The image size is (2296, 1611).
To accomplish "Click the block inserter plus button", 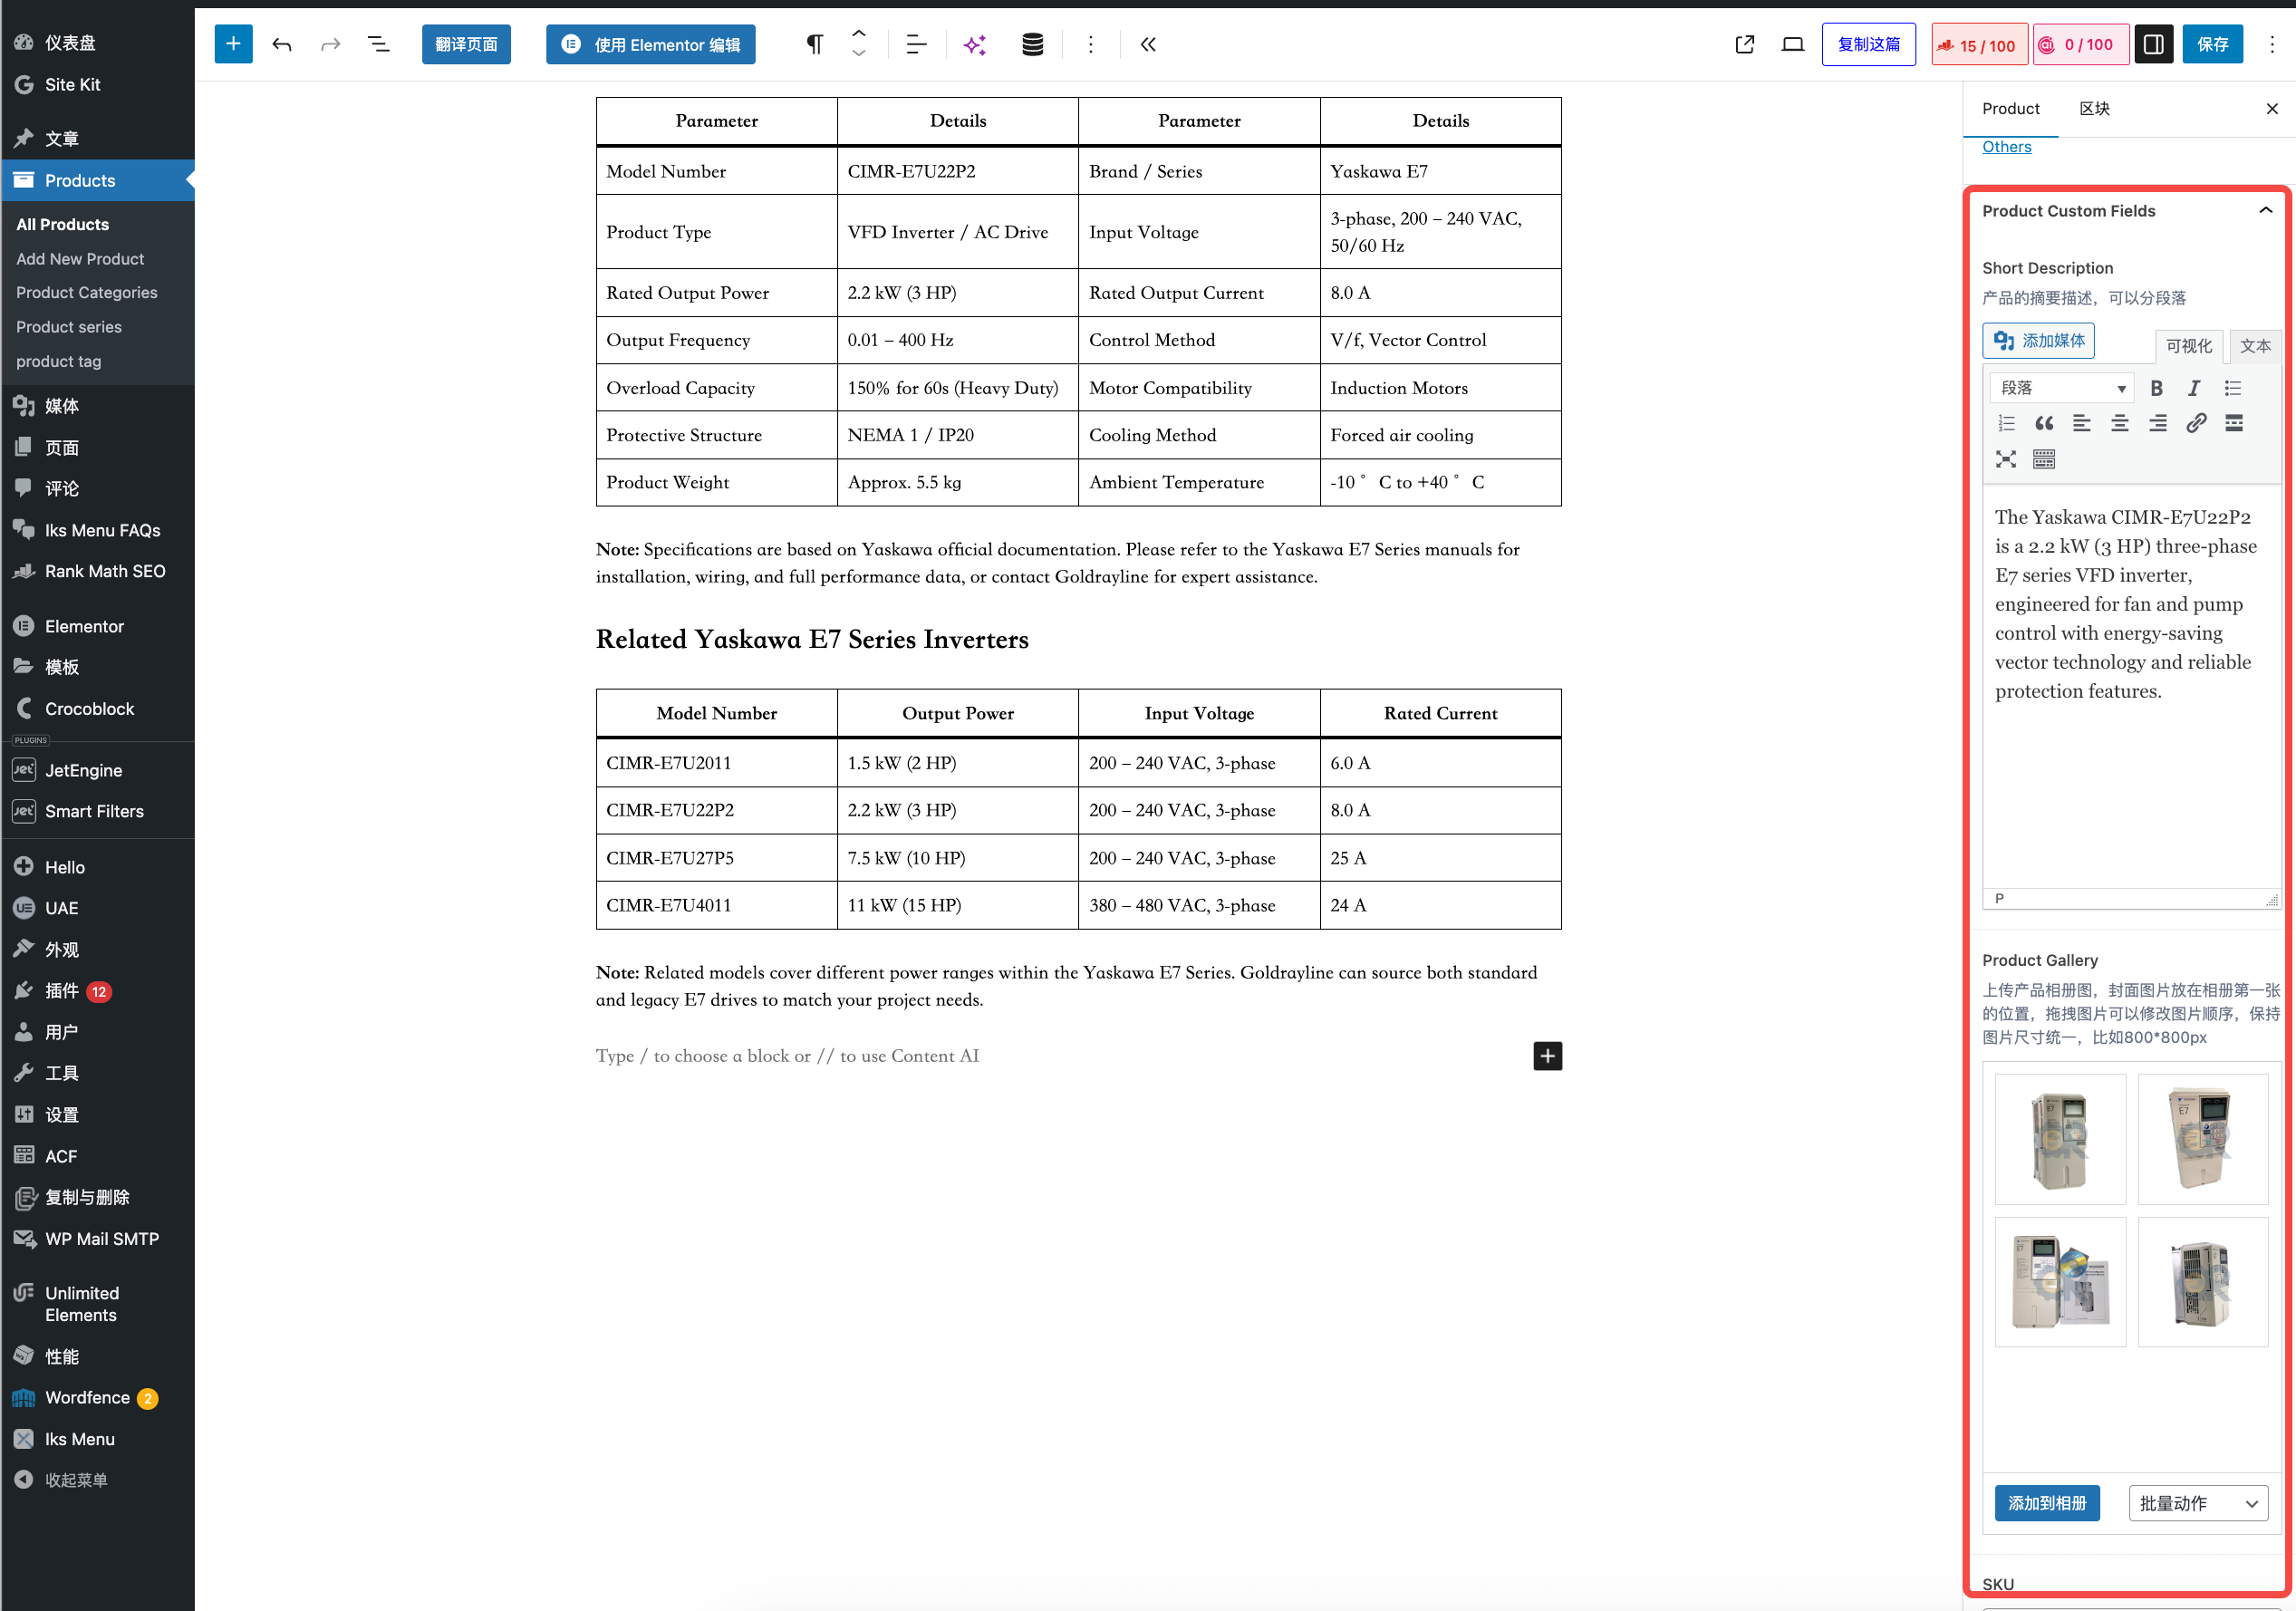I will (233, 44).
